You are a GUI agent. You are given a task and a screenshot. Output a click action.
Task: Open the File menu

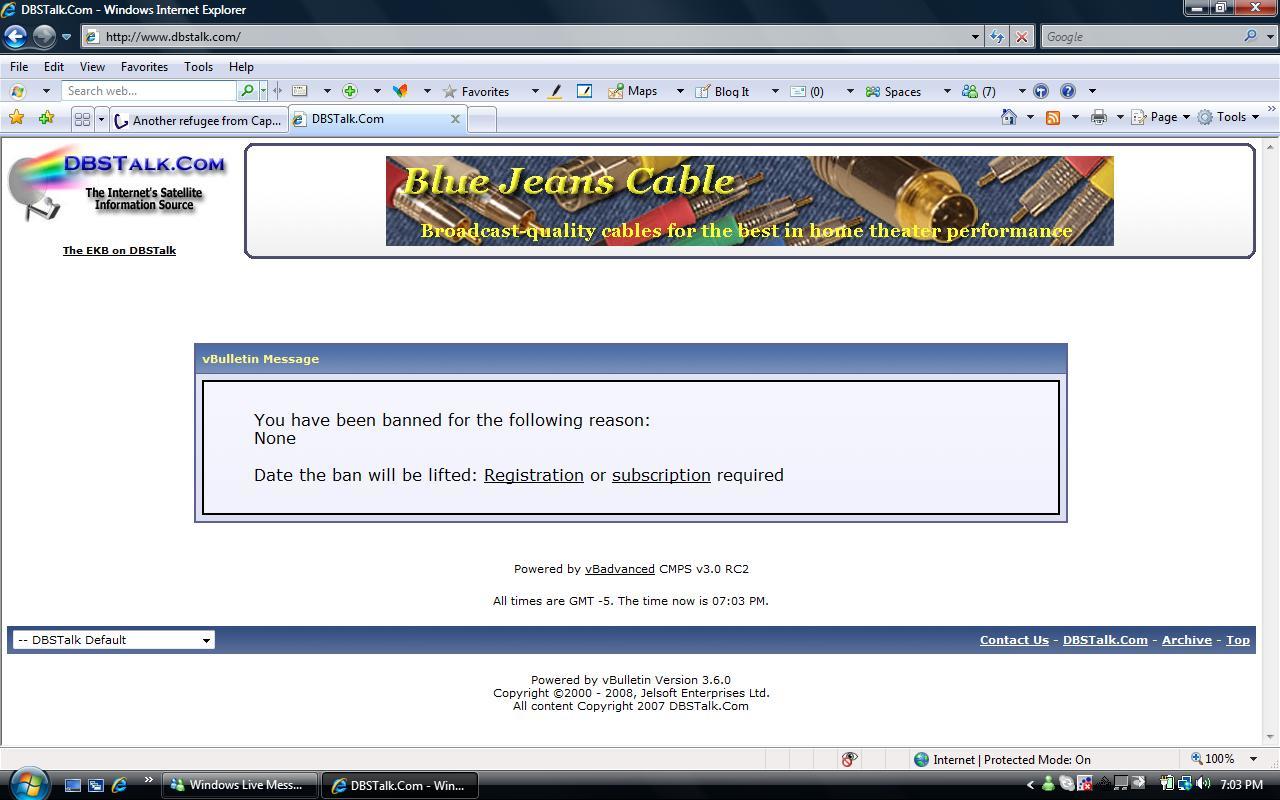point(19,66)
